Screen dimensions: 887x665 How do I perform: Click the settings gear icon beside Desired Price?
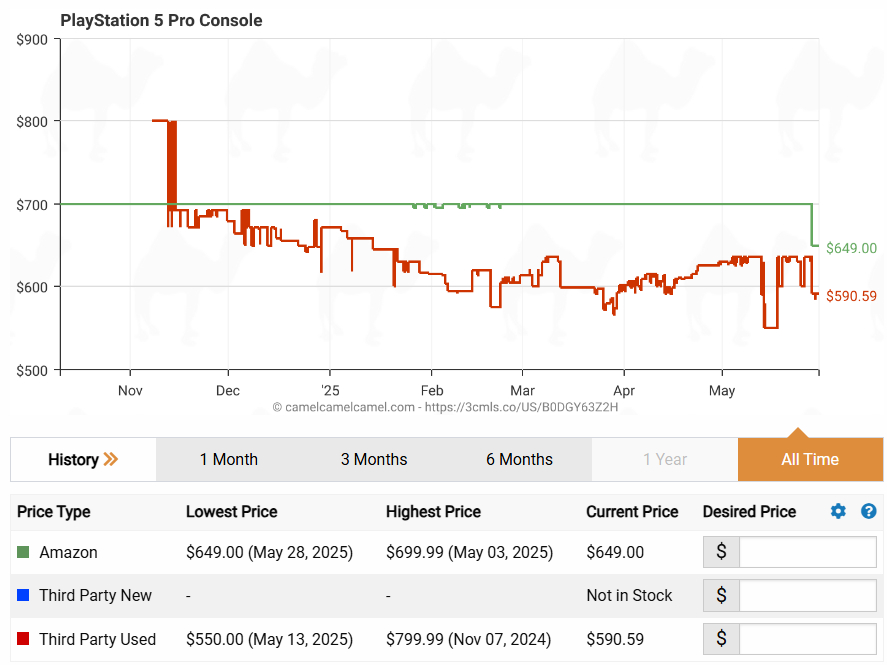[x=838, y=511]
